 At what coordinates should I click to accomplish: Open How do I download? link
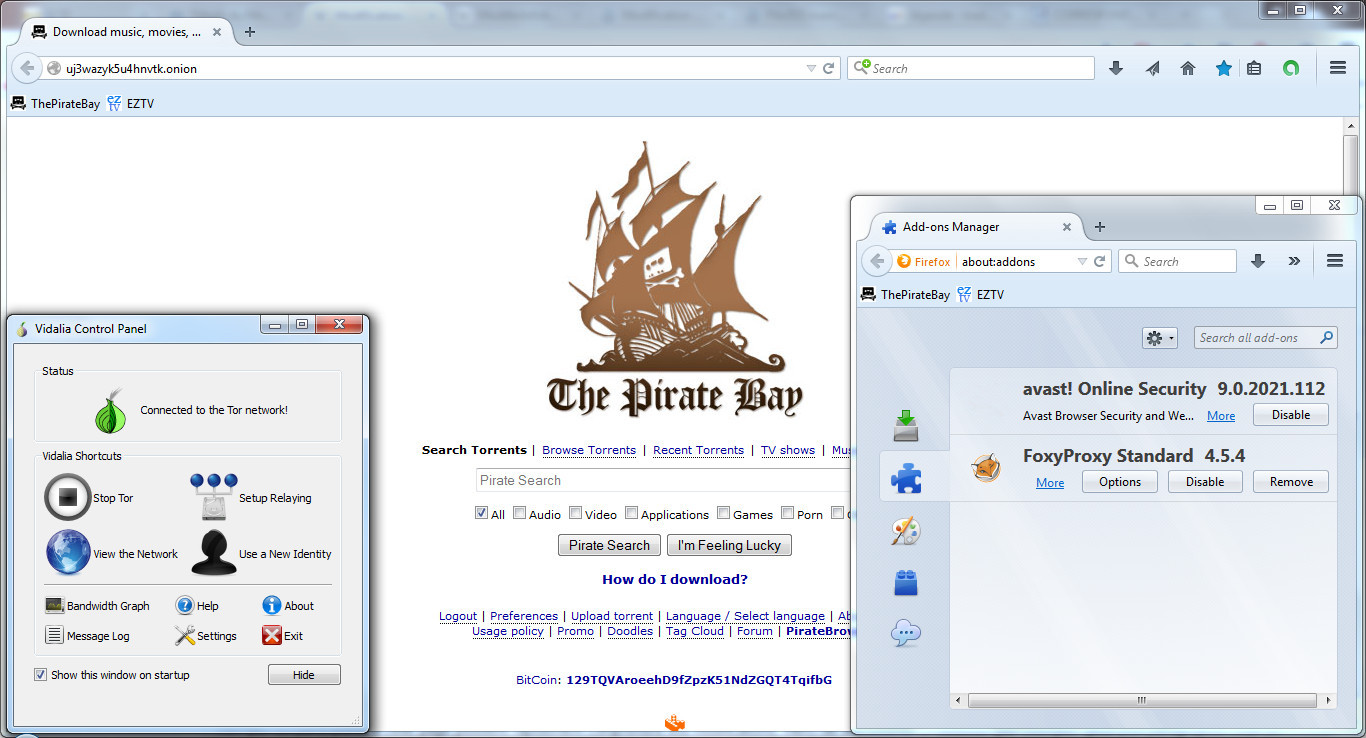pos(675,579)
